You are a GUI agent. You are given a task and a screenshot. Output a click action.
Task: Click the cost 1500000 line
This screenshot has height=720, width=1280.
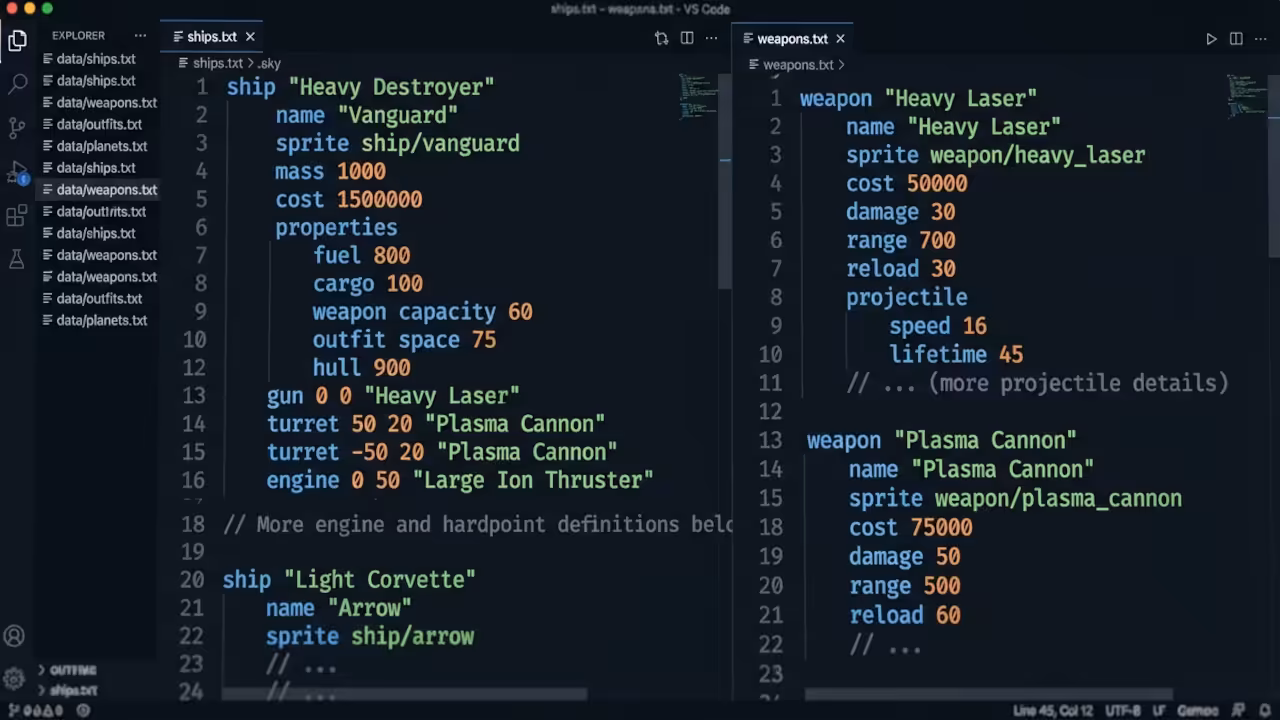(x=348, y=199)
